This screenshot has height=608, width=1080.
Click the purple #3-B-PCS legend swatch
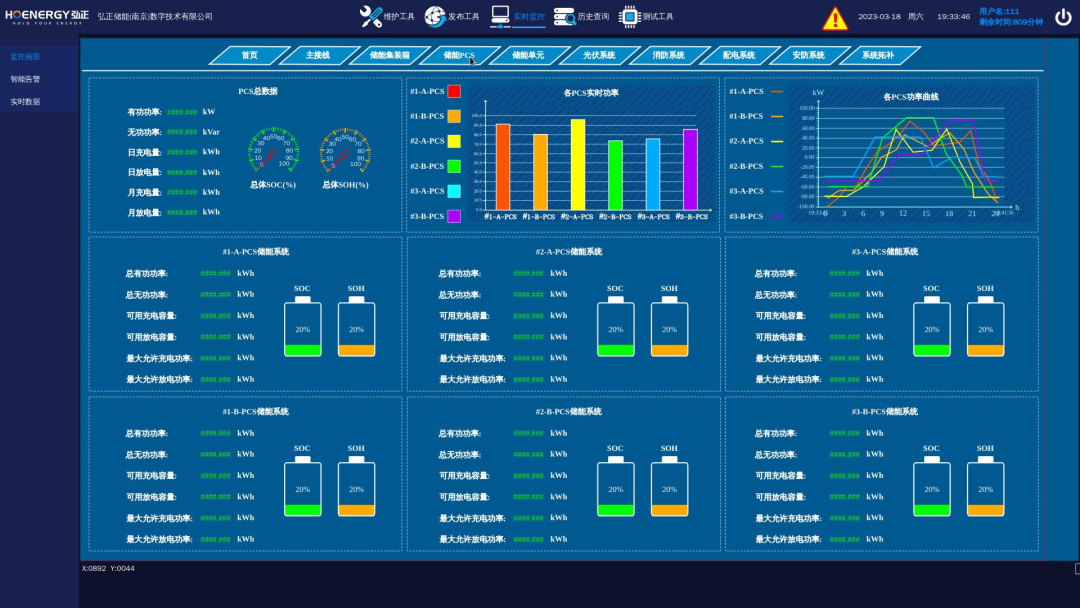tap(454, 216)
